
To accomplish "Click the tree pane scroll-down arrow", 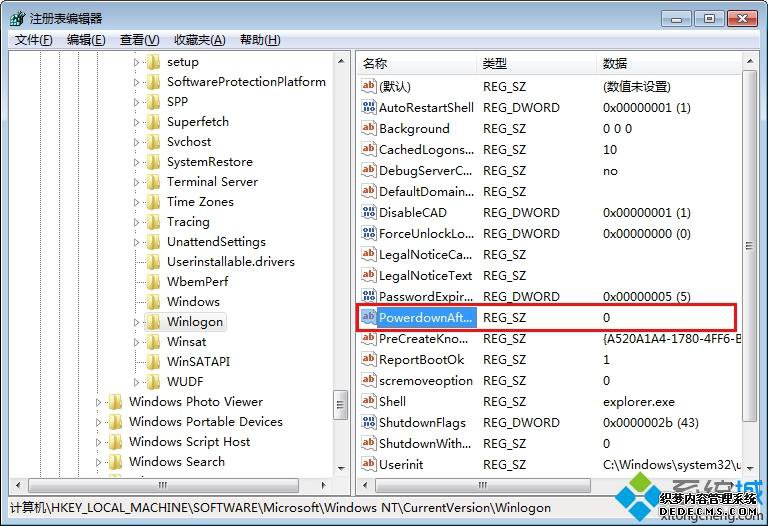I will [341, 469].
